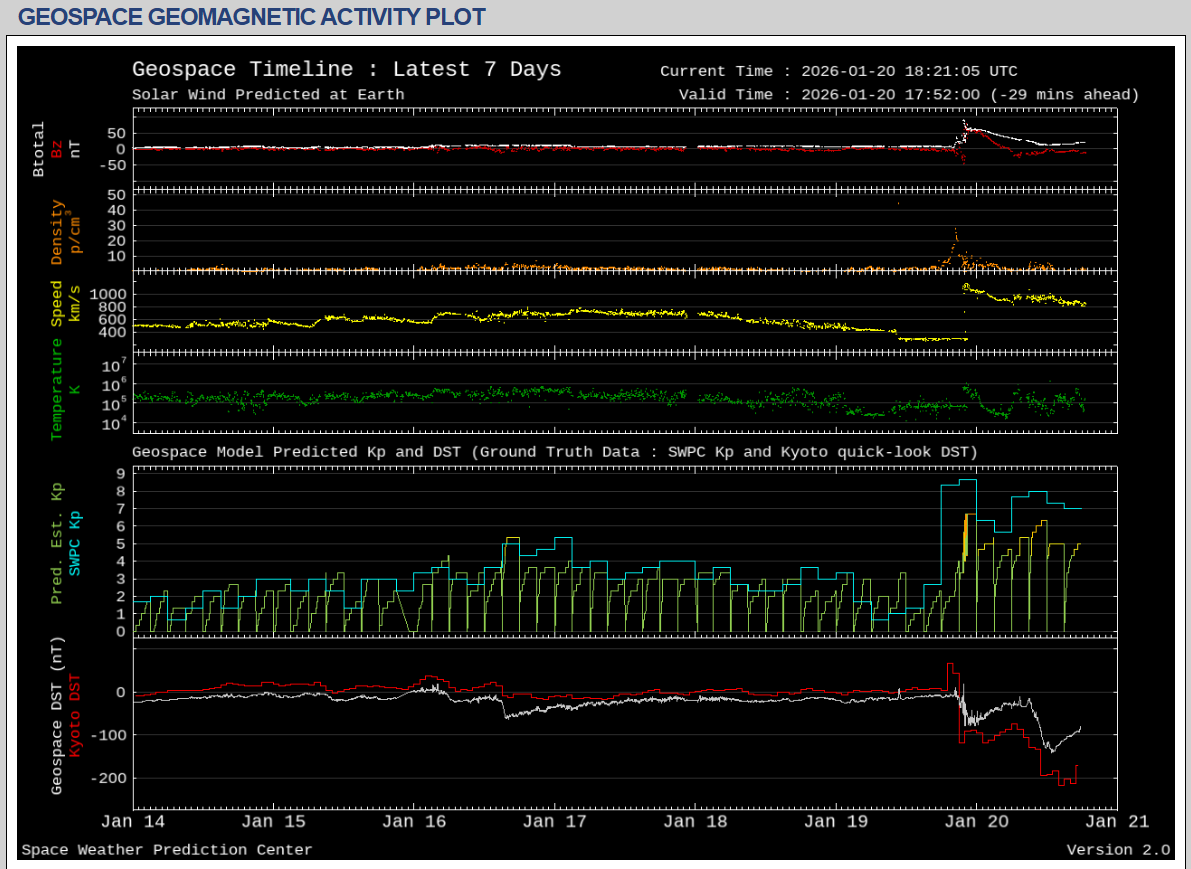Click the orange Density axis label
1191x869 pixels.
(57, 232)
